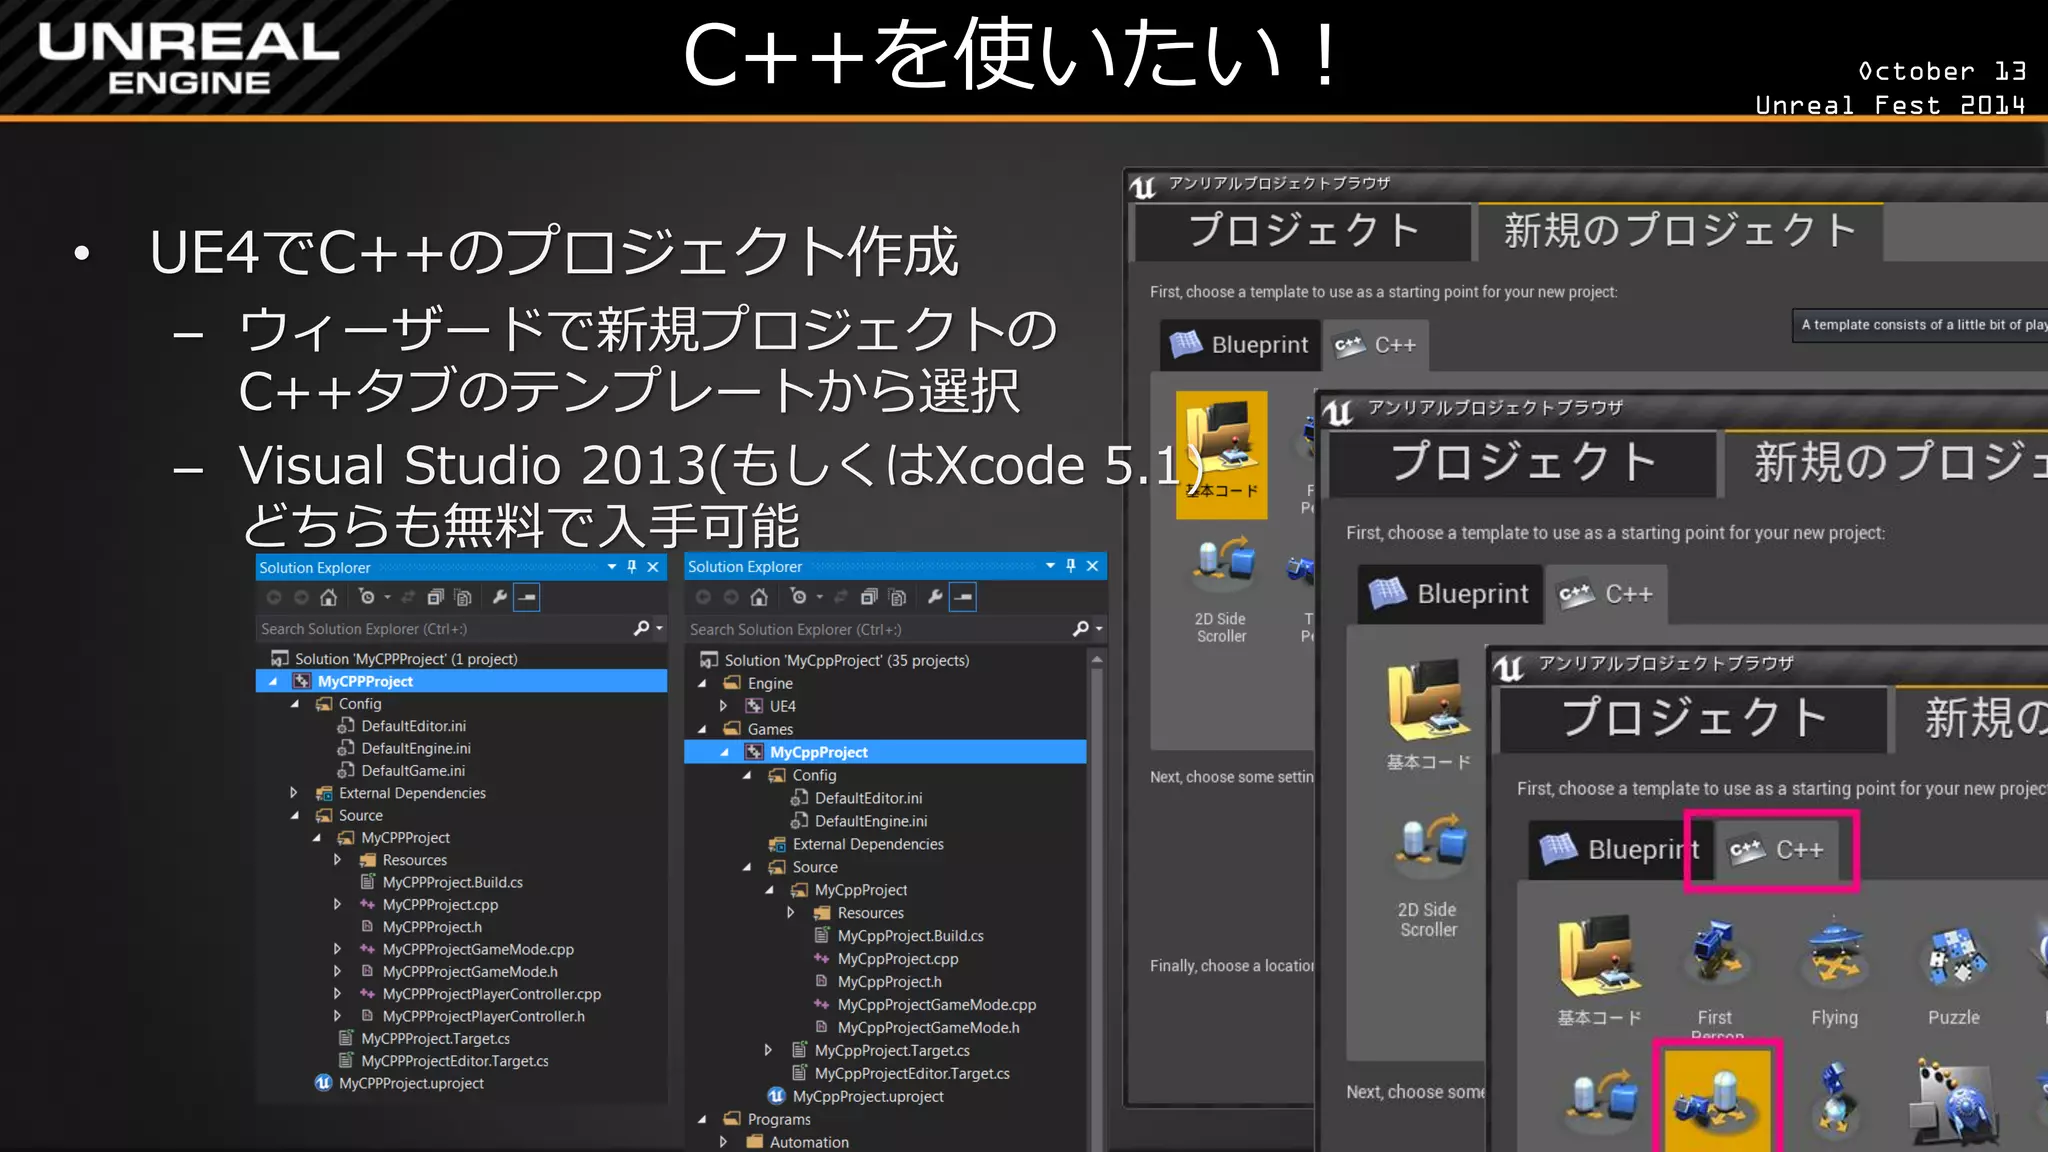This screenshot has height=1152, width=2048.
Task: Click Pending Changes Filter clock icon in right Solution Explorer
Action: (798, 597)
